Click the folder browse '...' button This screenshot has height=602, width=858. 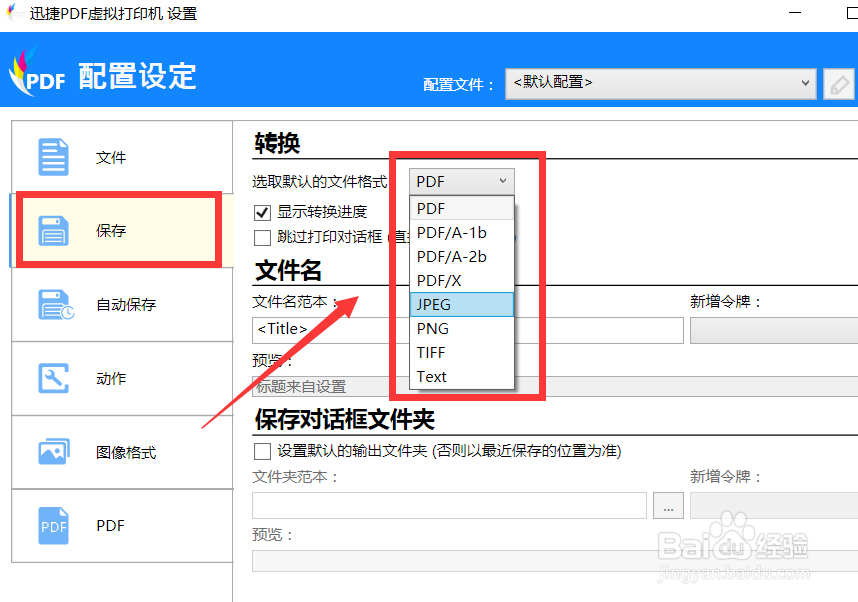(x=668, y=505)
